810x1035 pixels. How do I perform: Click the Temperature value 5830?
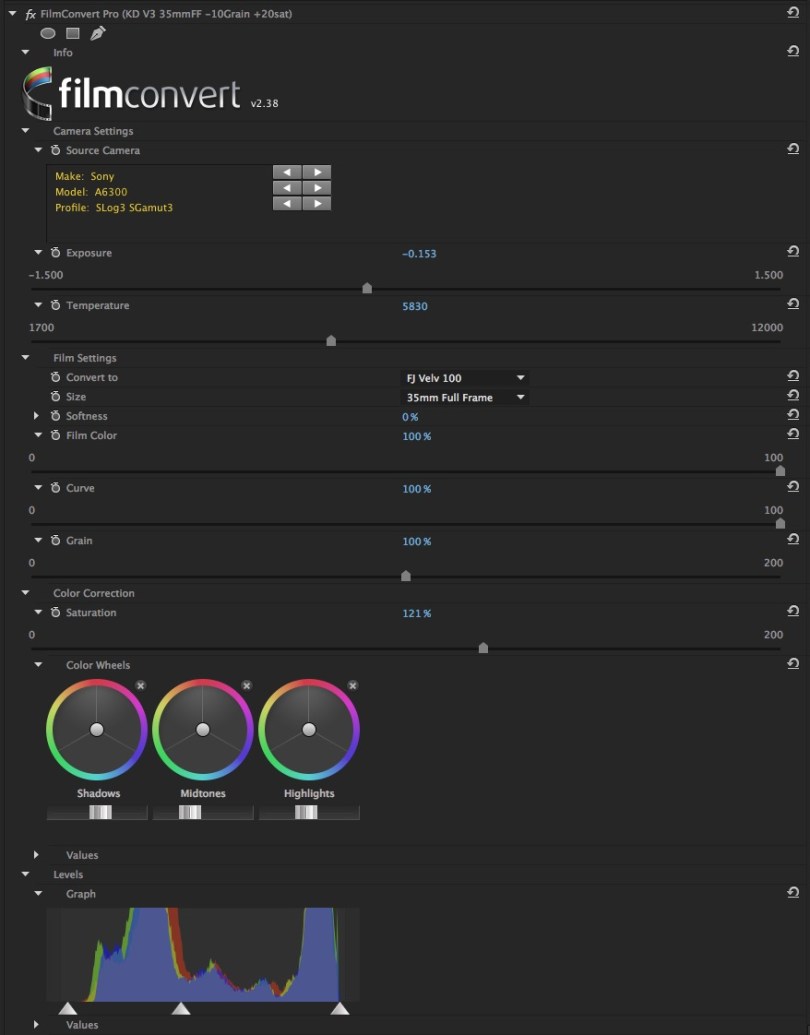(x=415, y=306)
